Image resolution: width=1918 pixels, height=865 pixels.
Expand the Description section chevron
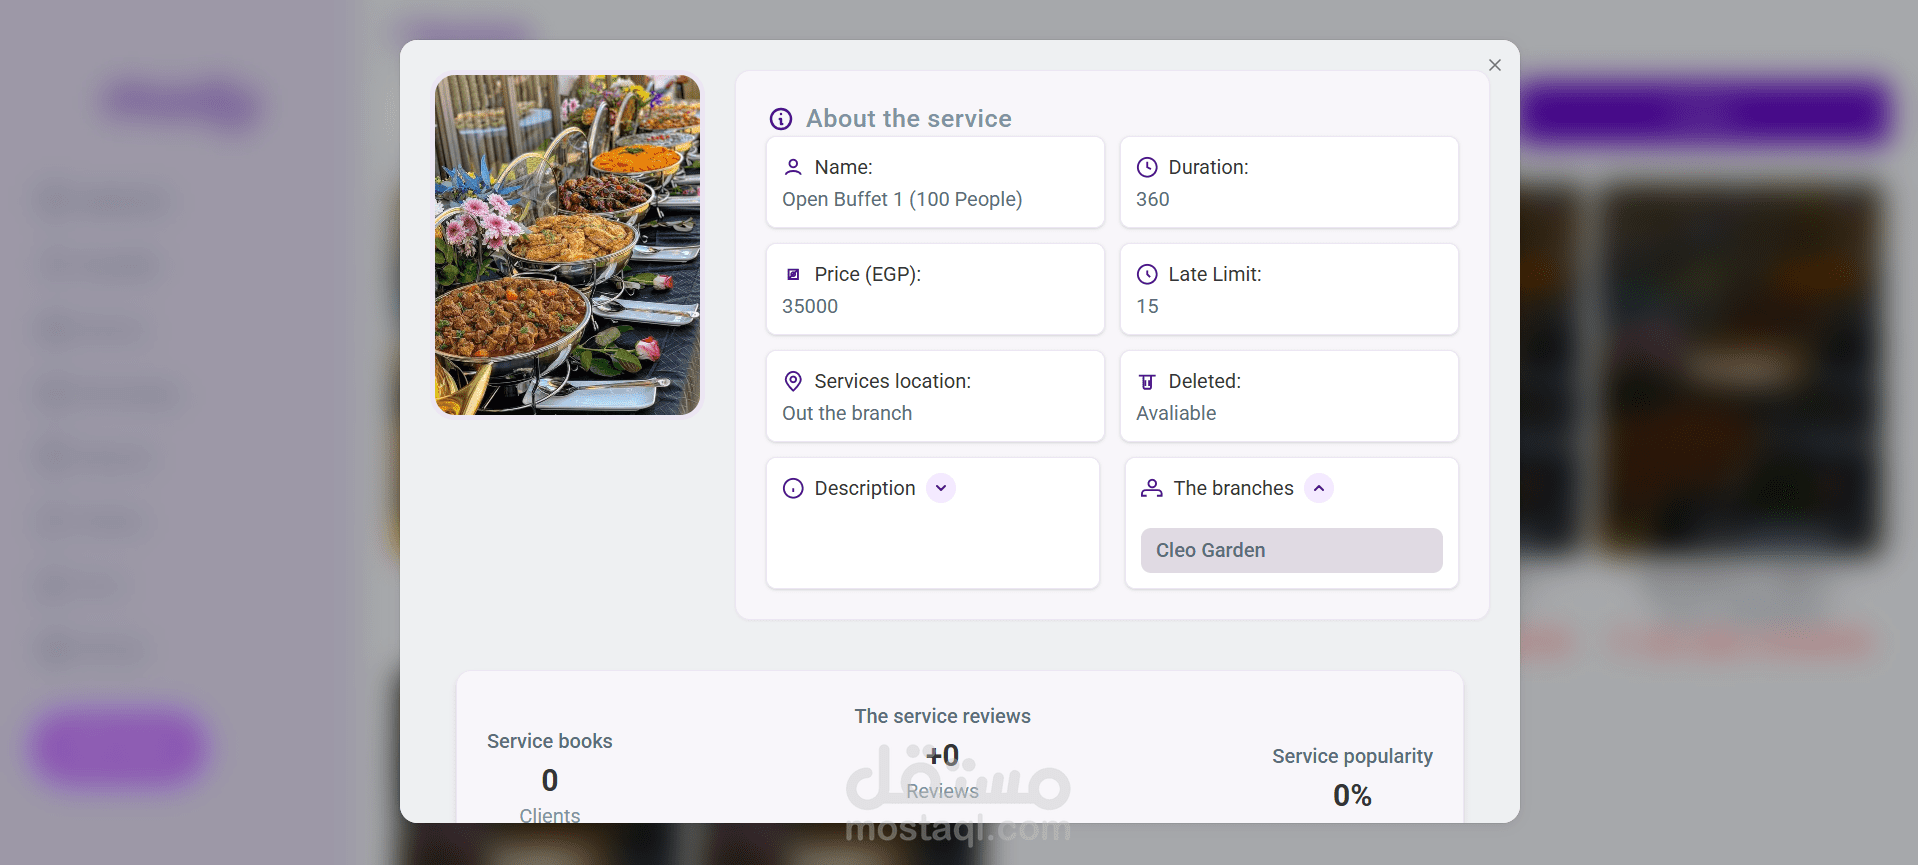[x=941, y=488]
